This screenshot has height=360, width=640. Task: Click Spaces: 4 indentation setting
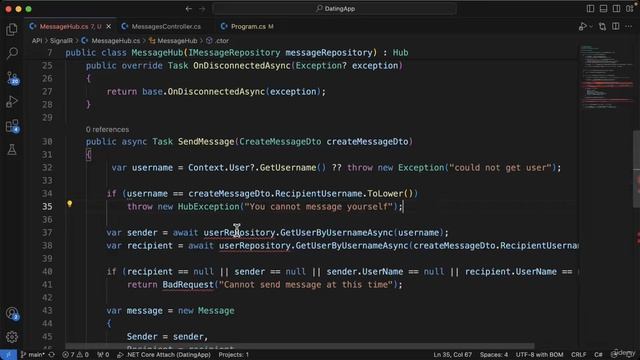494,355
